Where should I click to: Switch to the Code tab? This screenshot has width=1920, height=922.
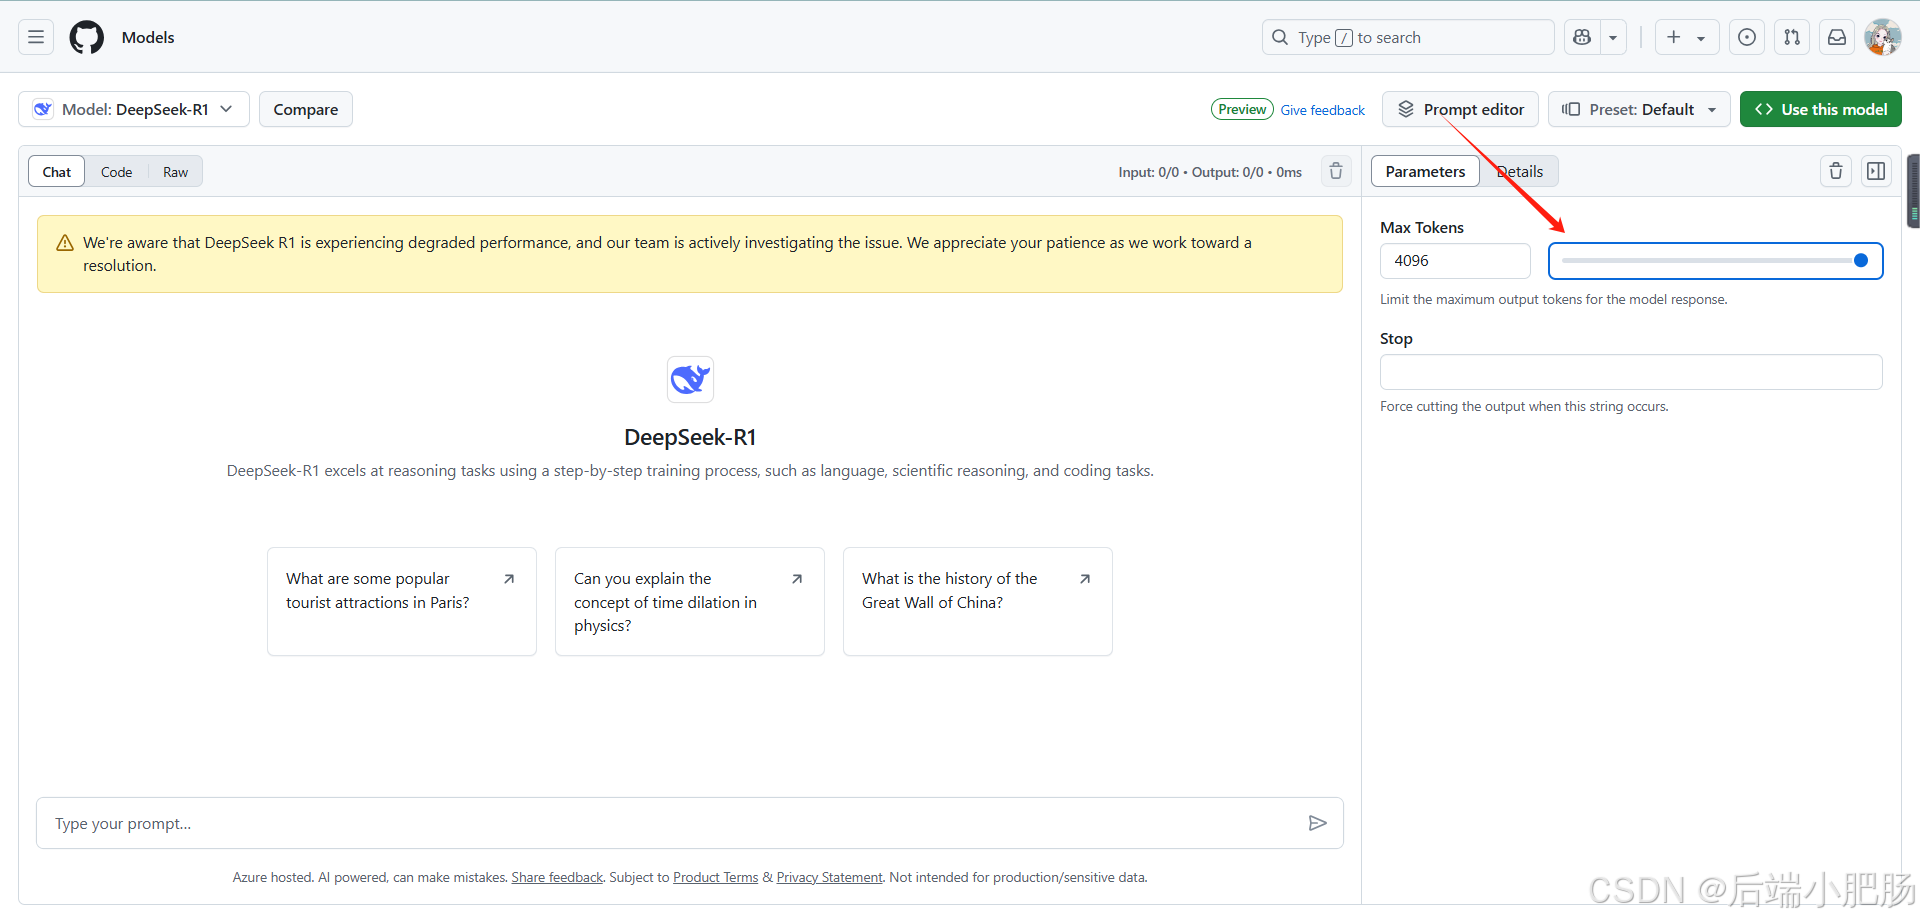(116, 172)
